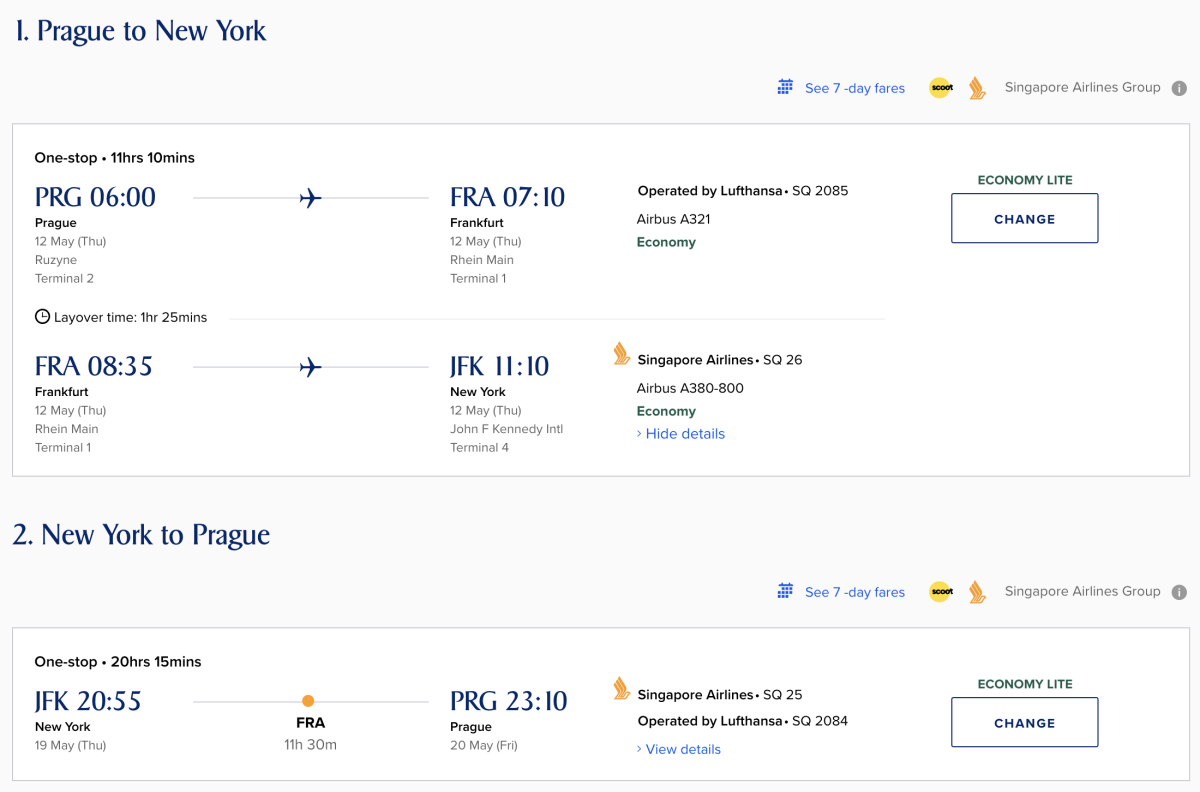Click the orange FRA stopover dot
The height and width of the screenshot is (792, 1200).
pyautogui.click(x=308, y=701)
